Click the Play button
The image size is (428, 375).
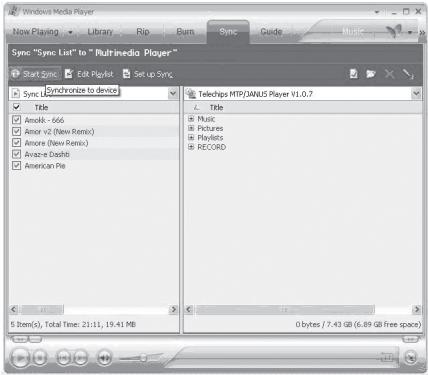pos(20,358)
